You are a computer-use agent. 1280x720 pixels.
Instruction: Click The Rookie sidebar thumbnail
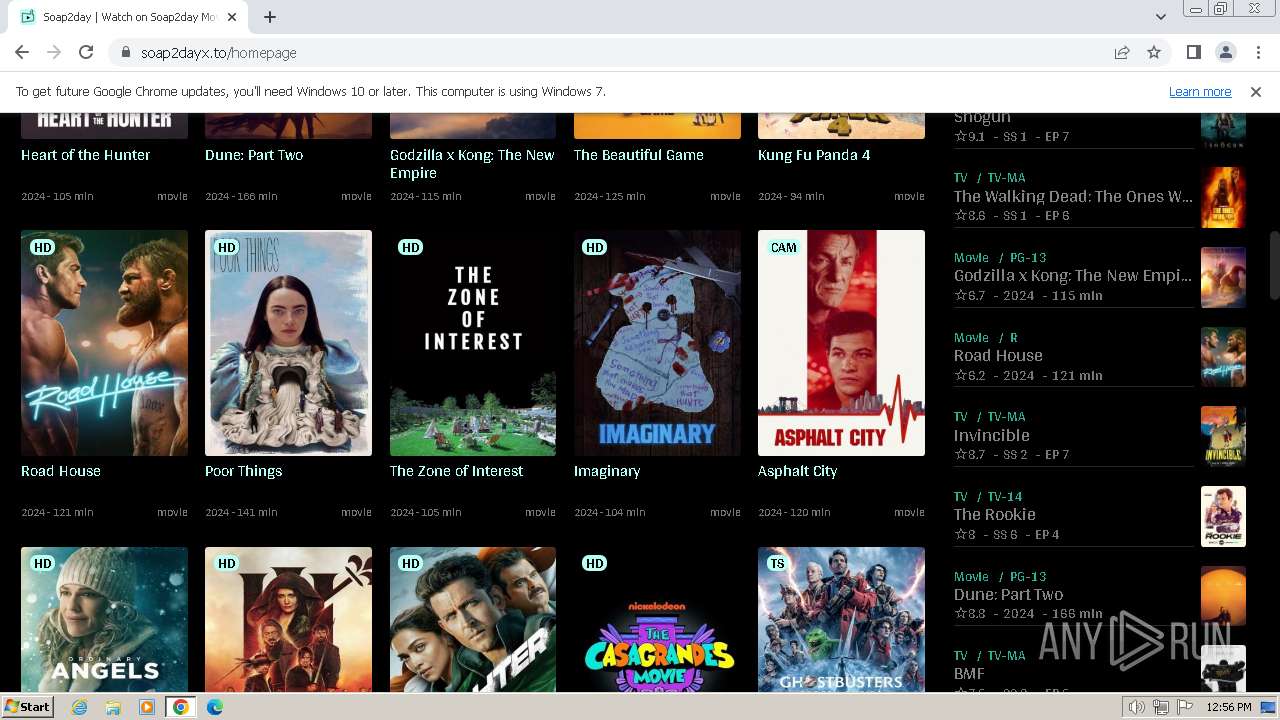pos(1223,516)
